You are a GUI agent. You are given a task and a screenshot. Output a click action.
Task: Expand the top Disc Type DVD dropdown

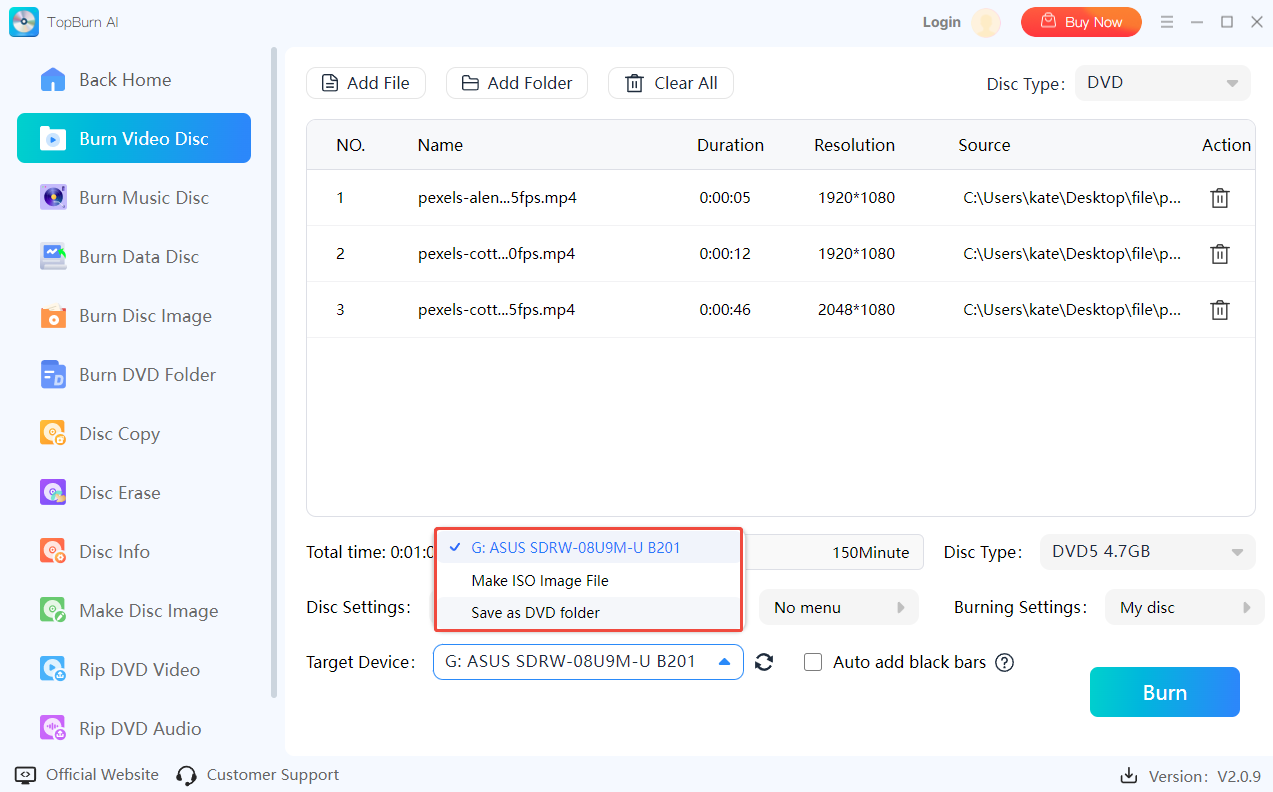[x=1162, y=83]
